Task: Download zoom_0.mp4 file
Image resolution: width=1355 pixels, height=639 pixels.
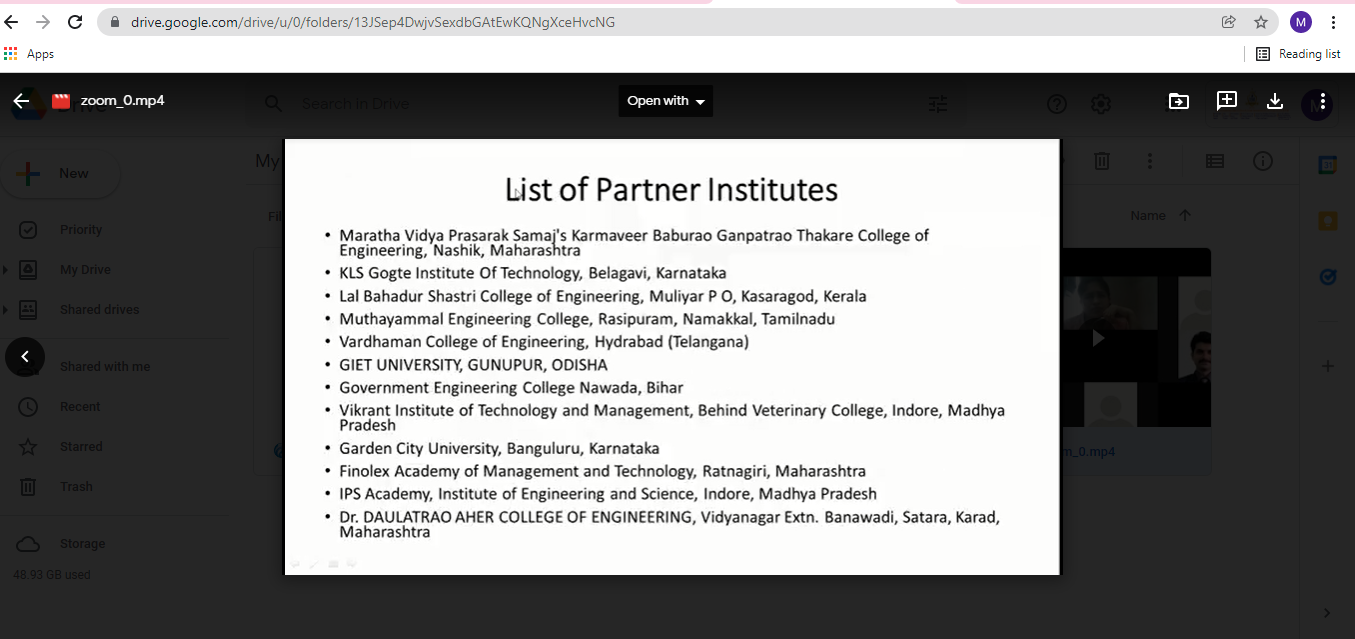Action: [1275, 101]
